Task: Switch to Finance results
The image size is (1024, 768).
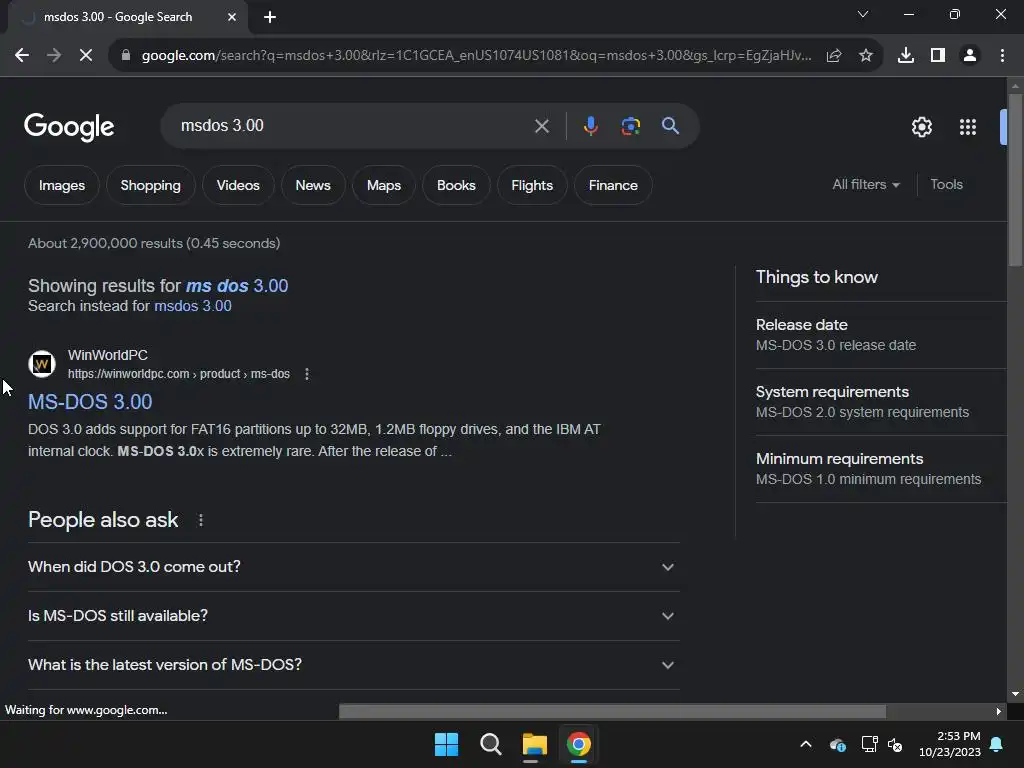Action: 613,185
